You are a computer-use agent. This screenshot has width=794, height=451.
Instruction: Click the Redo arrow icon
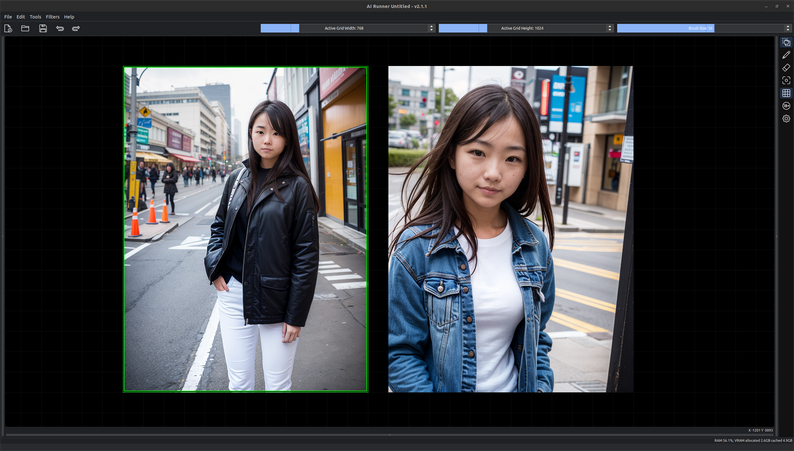76,28
